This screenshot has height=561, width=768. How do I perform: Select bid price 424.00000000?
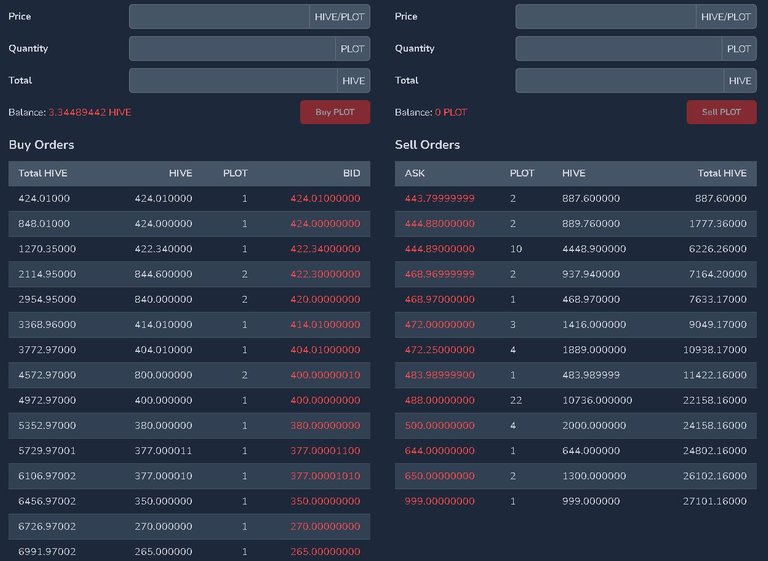325,223
